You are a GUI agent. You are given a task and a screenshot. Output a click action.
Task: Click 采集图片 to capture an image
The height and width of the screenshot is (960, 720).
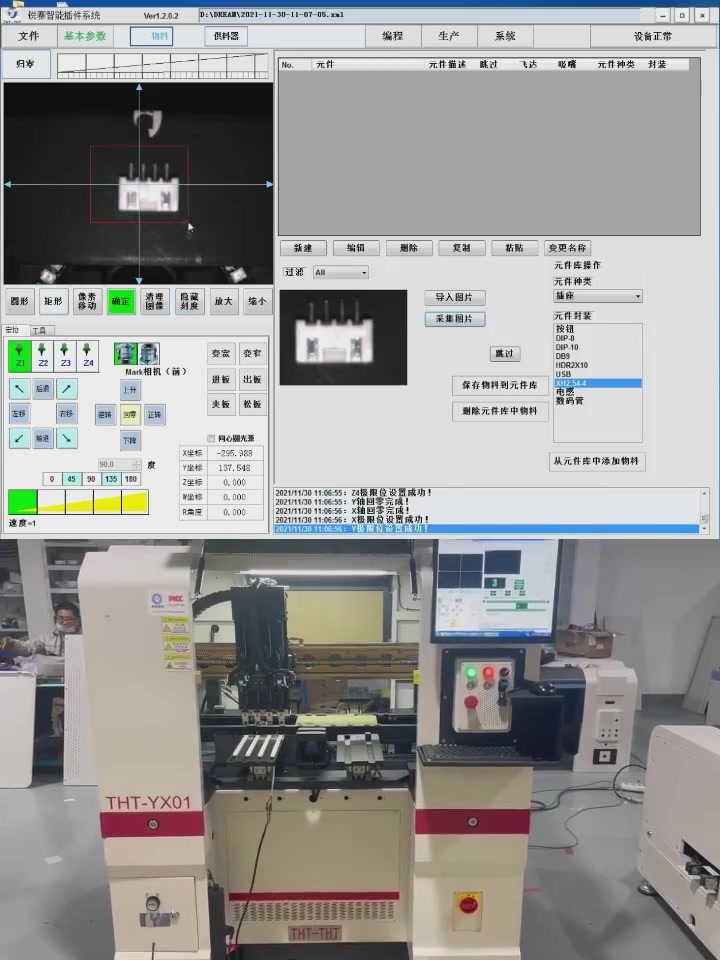point(454,319)
